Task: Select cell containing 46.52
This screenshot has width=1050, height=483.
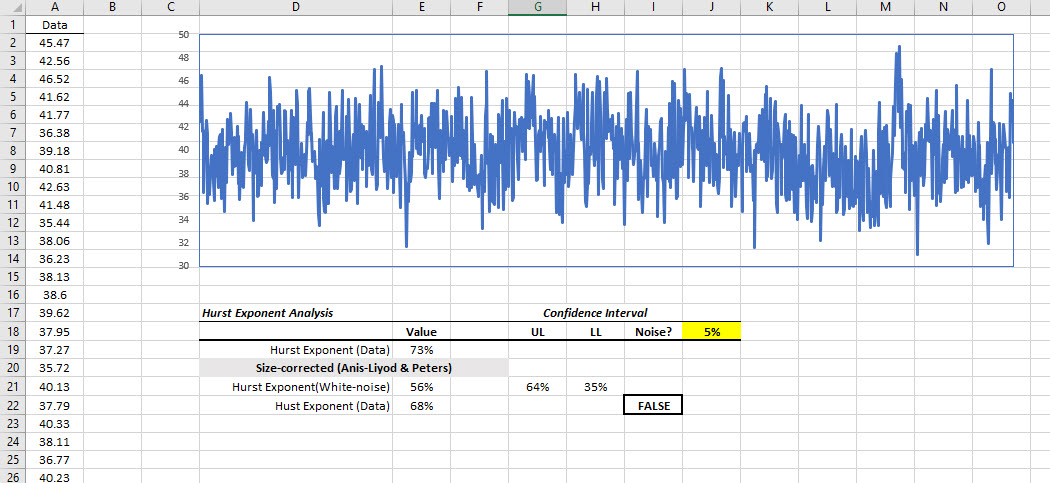Action: click(x=54, y=79)
